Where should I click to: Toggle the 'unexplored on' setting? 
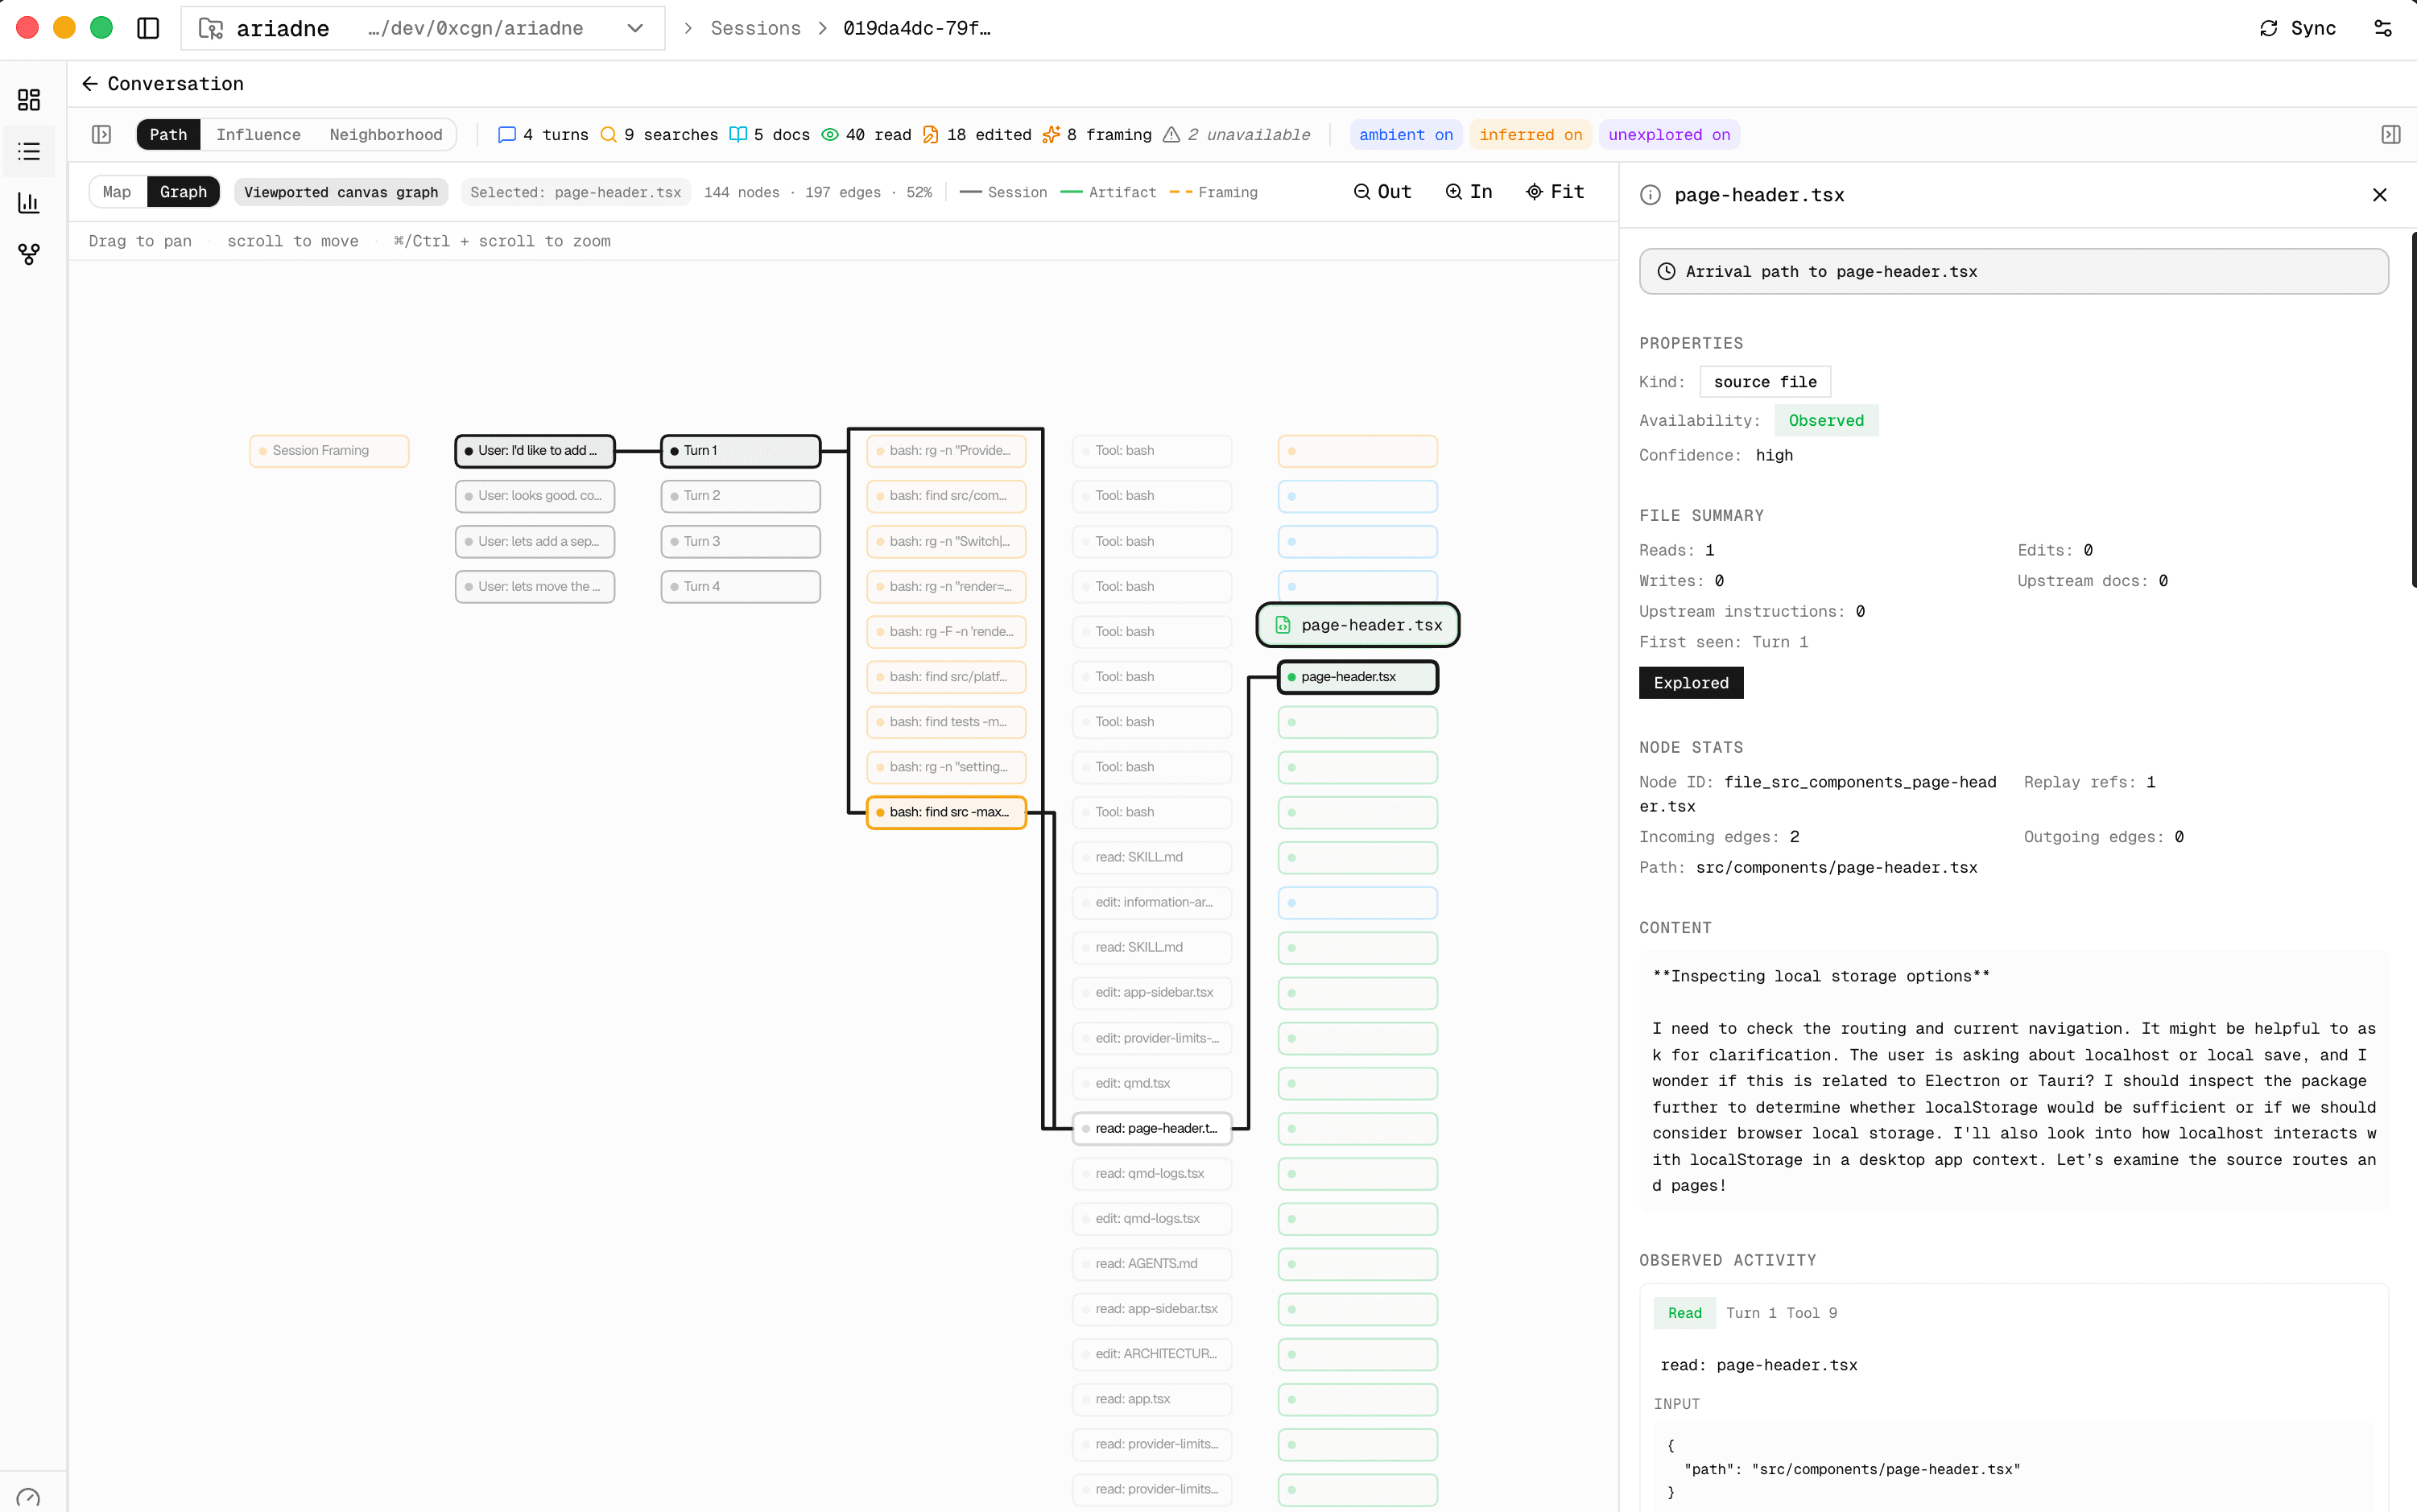pyautogui.click(x=1669, y=134)
